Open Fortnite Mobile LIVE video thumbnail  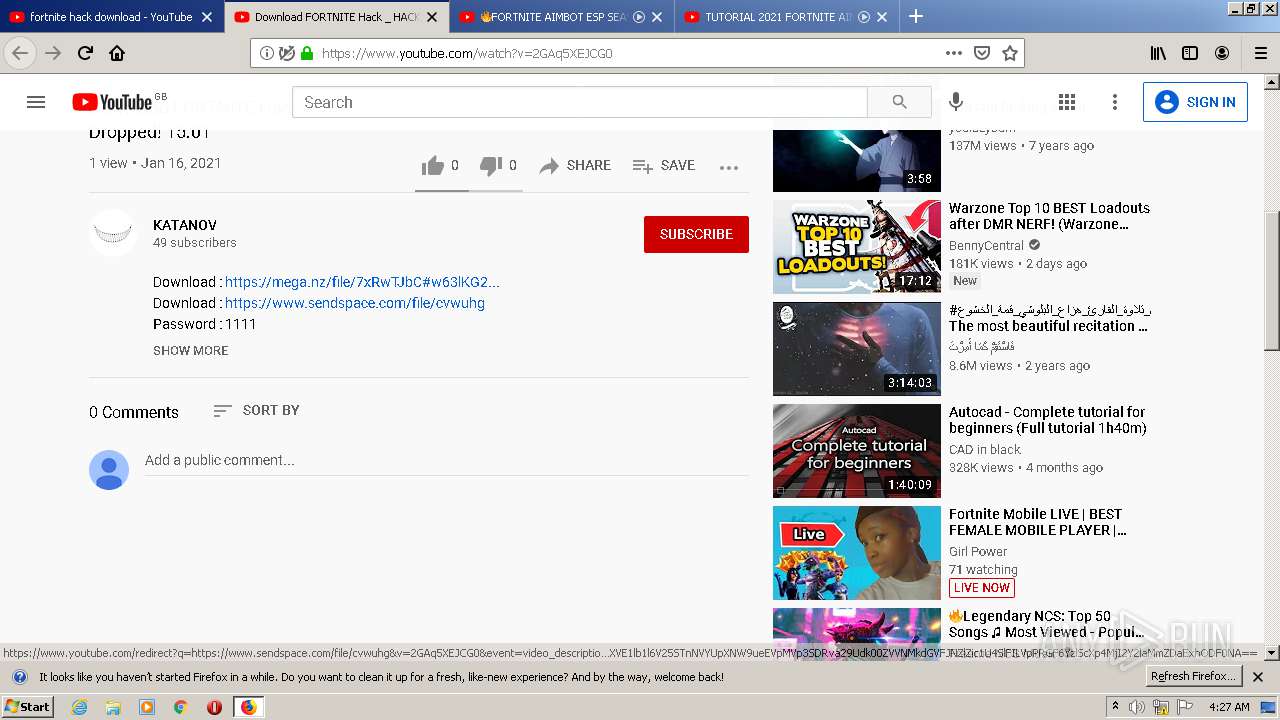point(857,552)
